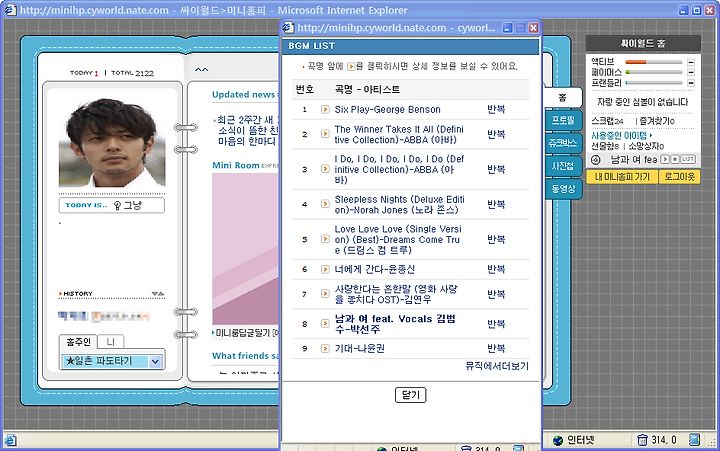Click the 'Updated news' heading
Viewport: 720px width, 451px height.
(244, 95)
